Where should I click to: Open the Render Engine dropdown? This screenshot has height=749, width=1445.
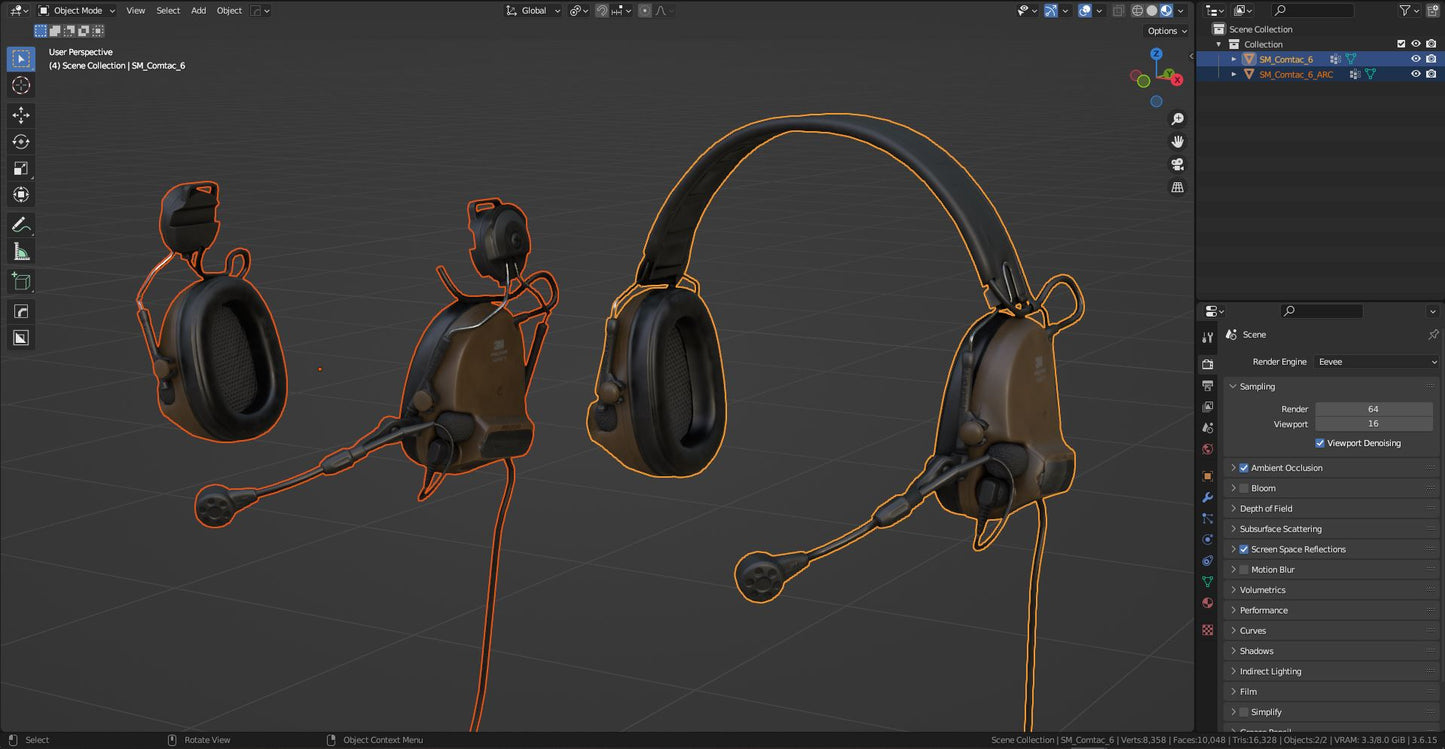(x=1376, y=362)
